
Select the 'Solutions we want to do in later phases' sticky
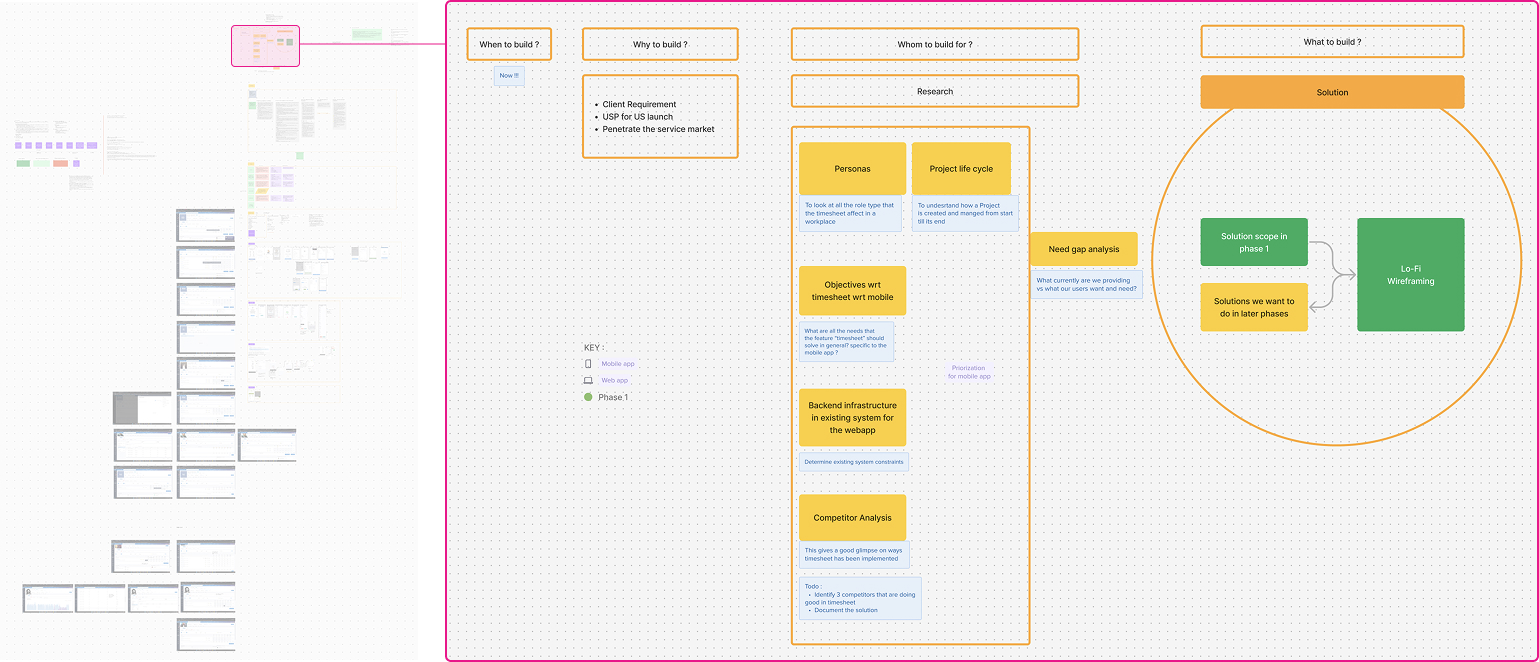(x=1253, y=307)
